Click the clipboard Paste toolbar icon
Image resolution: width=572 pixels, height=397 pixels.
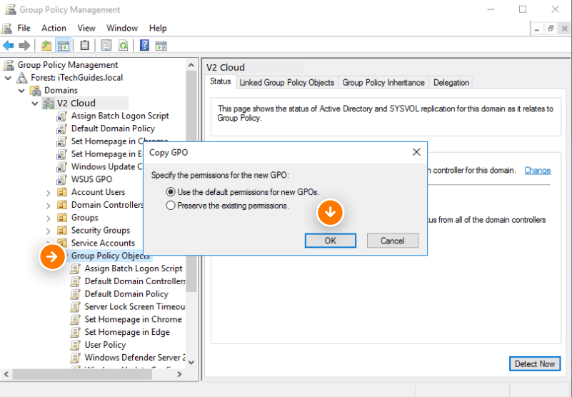(x=85, y=46)
